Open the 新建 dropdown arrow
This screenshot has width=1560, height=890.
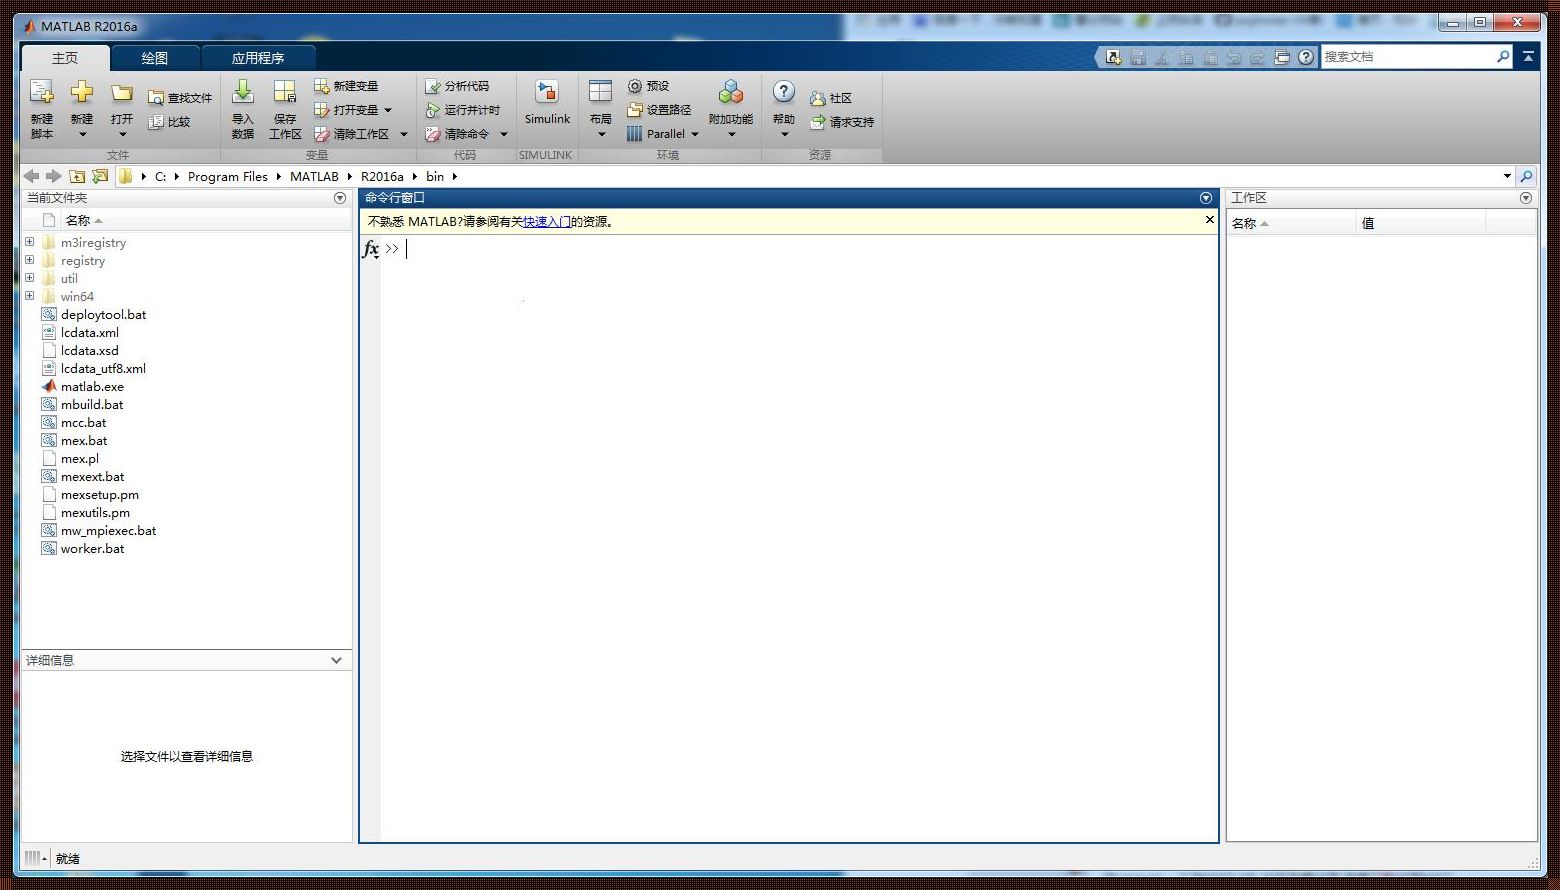pyautogui.click(x=82, y=134)
